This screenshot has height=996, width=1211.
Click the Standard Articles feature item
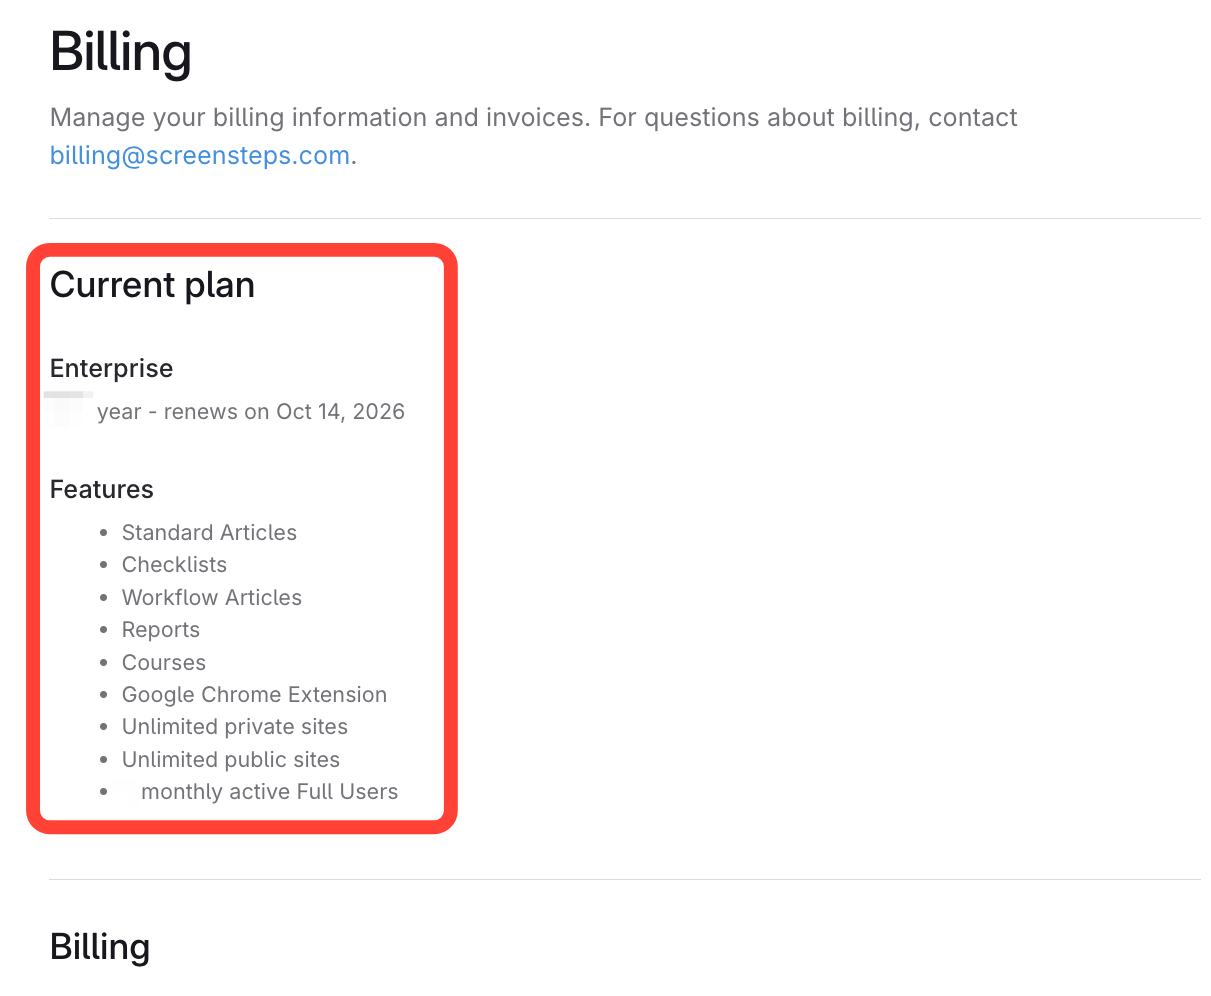tap(209, 533)
